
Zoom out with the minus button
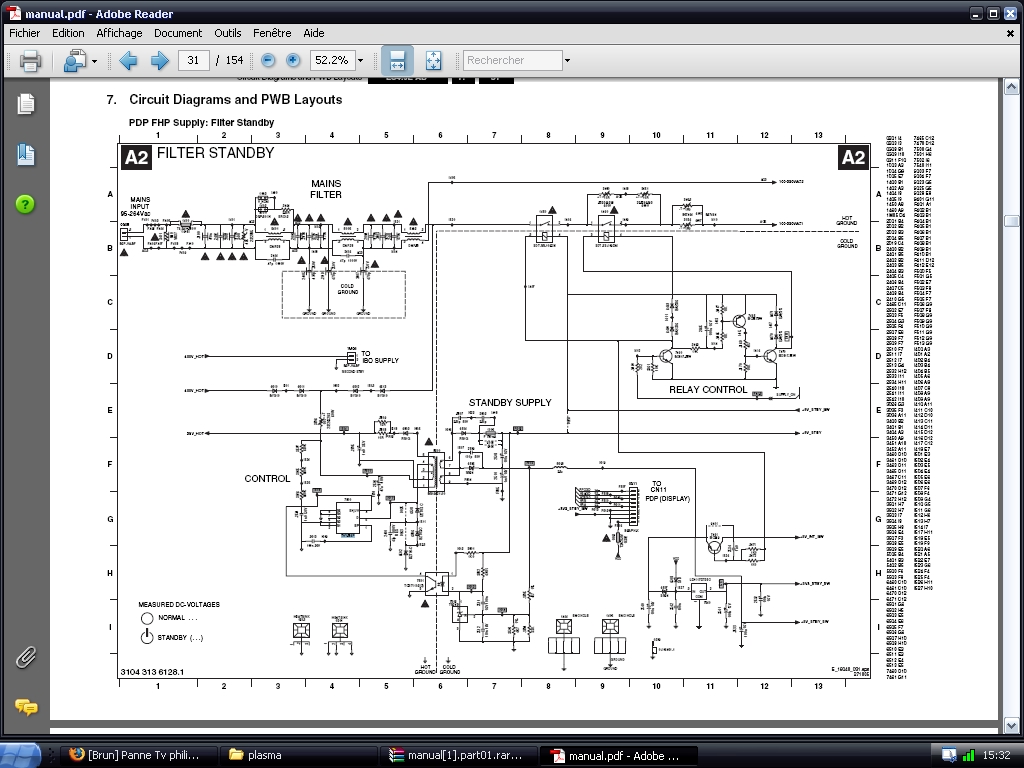[268, 60]
